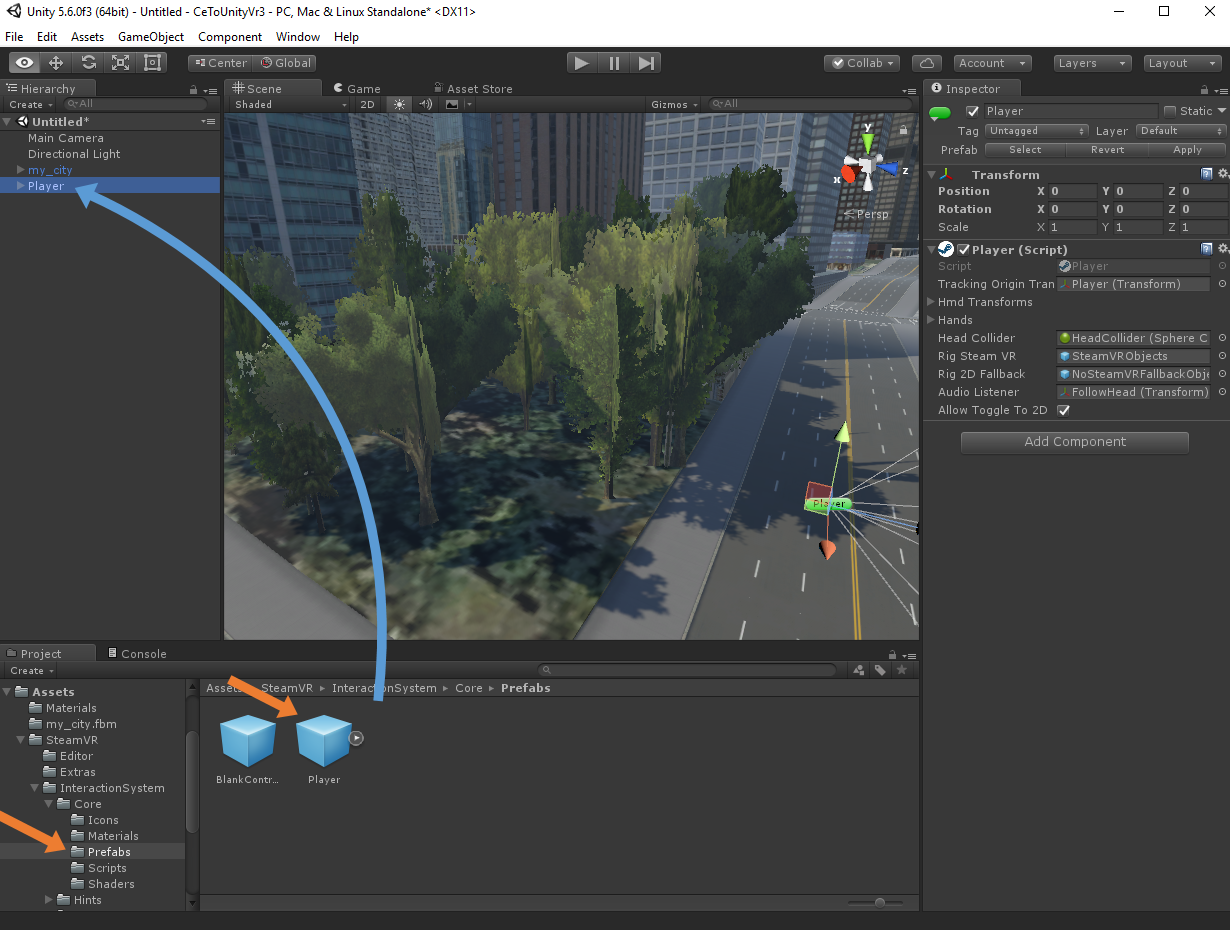The image size is (1230, 930).
Task: Toggle pivot Center mode button
Action: coord(219,62)
